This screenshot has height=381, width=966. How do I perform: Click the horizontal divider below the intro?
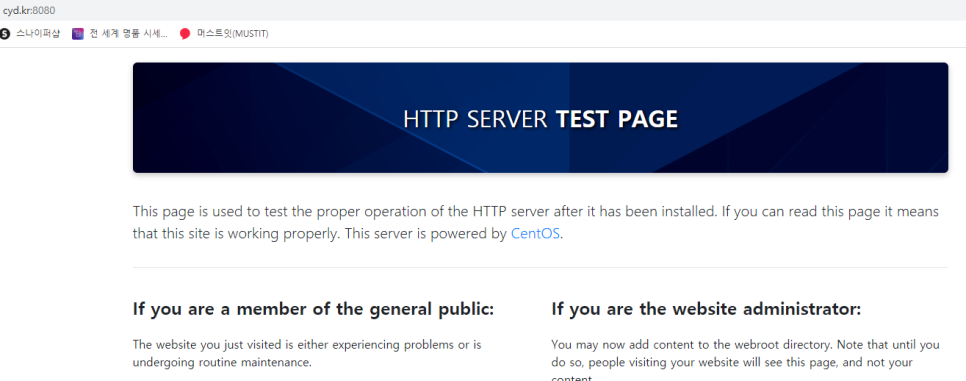click(x=540, y=268)
